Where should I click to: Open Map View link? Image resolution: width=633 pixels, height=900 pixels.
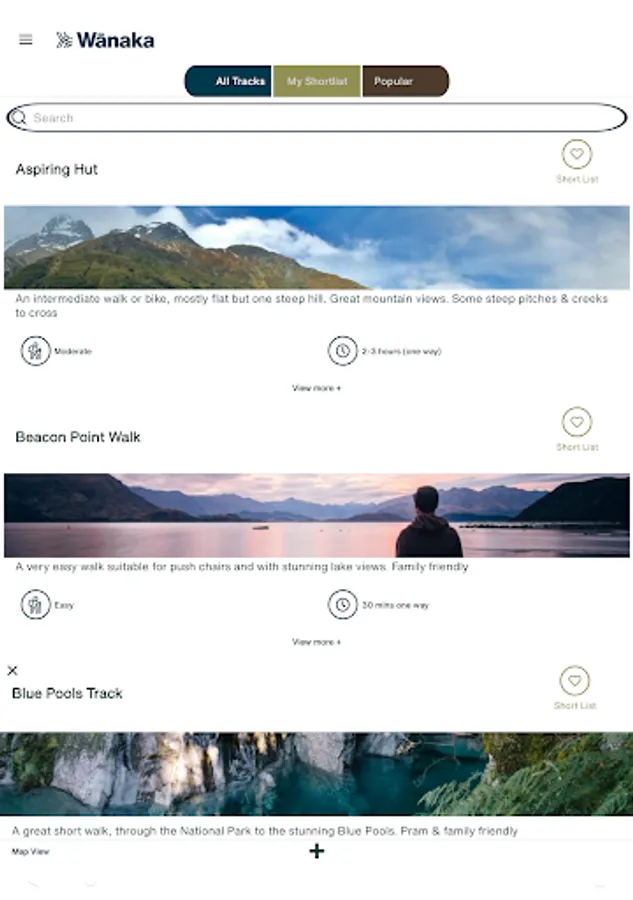tap(30, 852)
